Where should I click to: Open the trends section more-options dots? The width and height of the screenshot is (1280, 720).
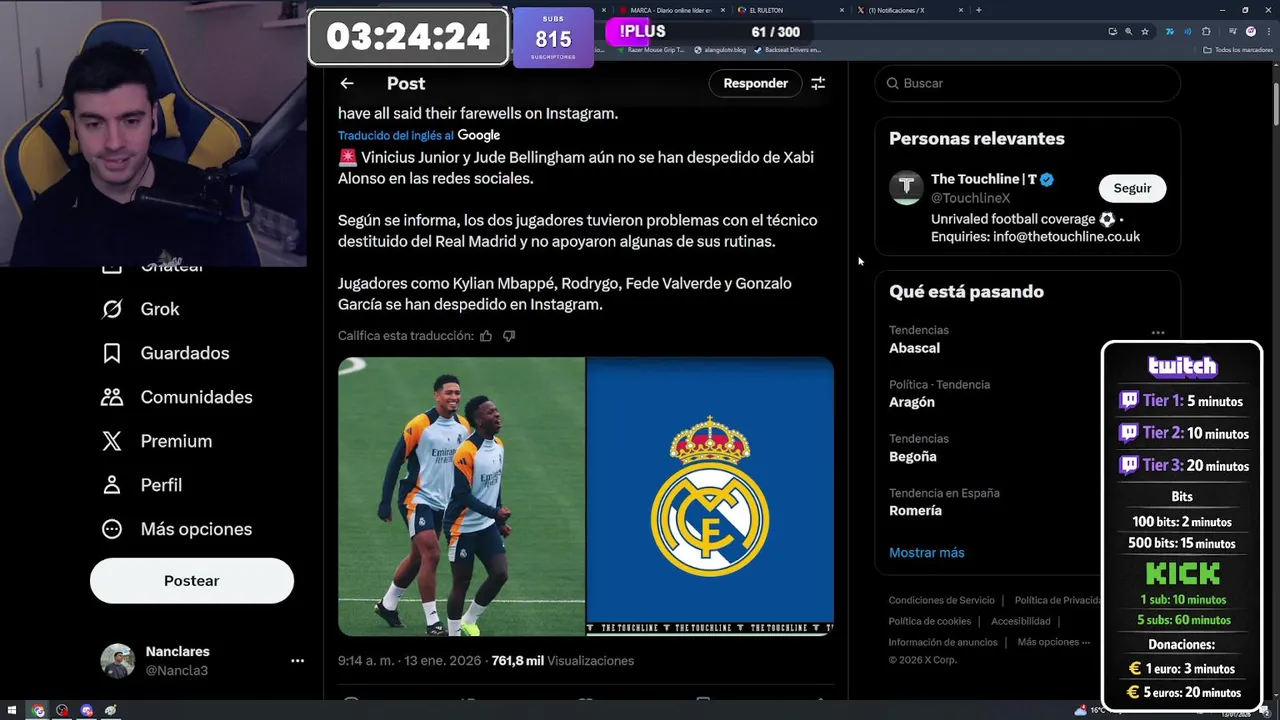tap(1158, 333)
